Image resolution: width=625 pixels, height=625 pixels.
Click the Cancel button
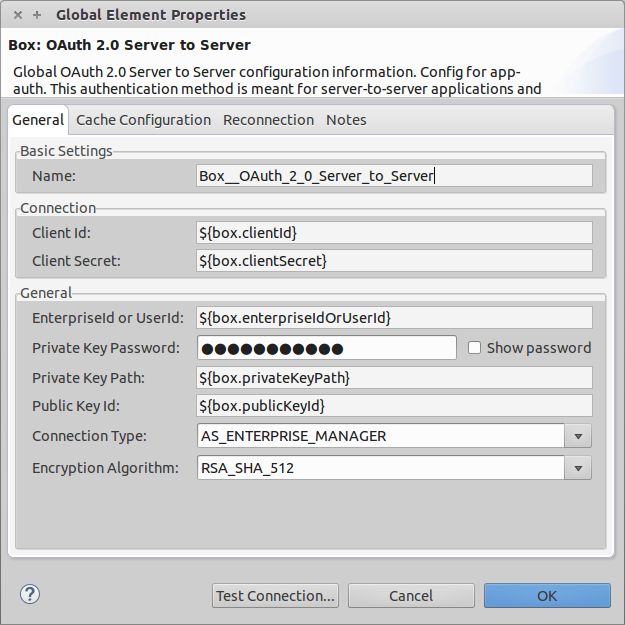(411, 596)
